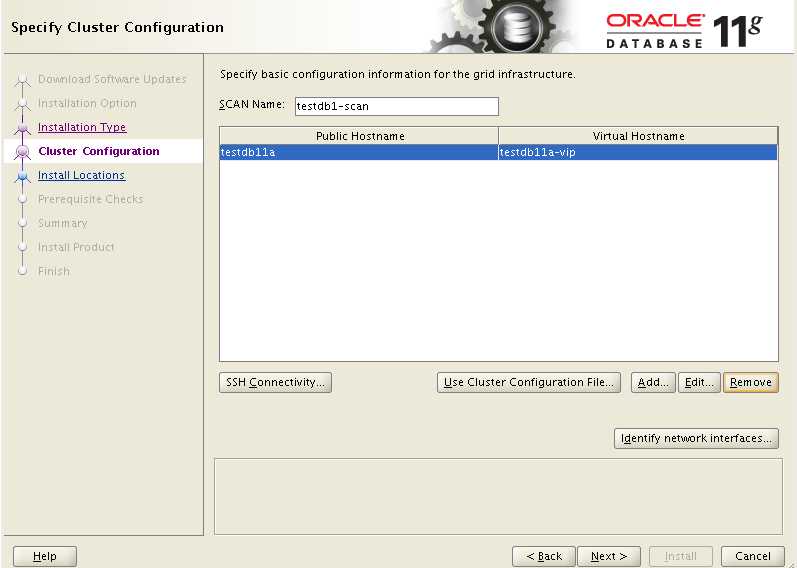Select the testdb11a-vip virtual hostname cell

pyautogui.click(x=638, y=152)
